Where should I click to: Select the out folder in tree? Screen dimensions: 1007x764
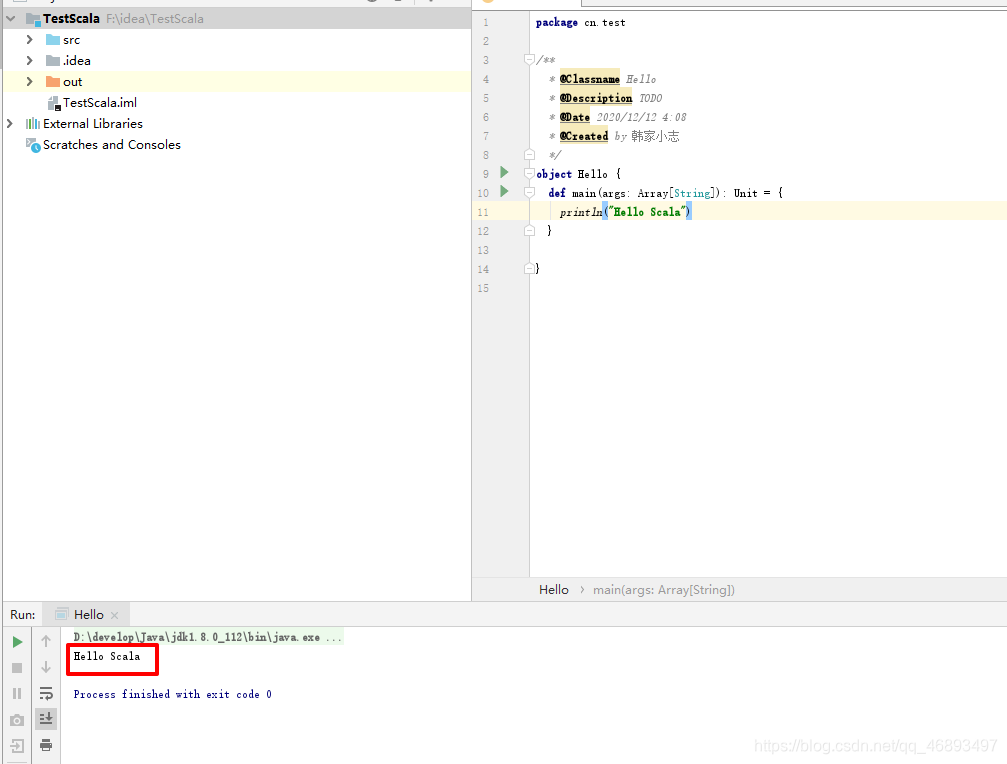[73, 82]
